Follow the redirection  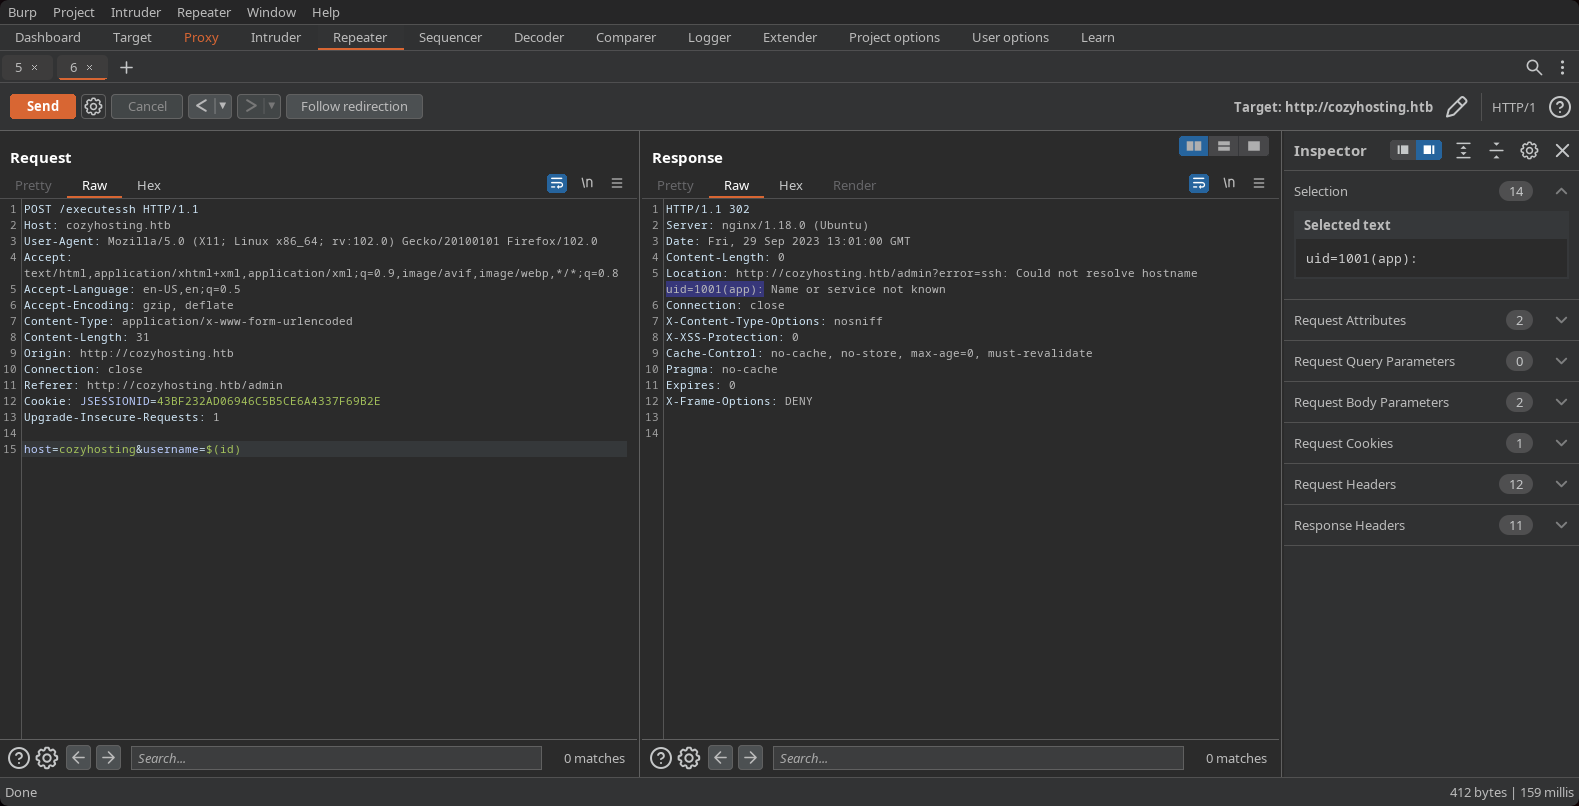coord(354,106)
